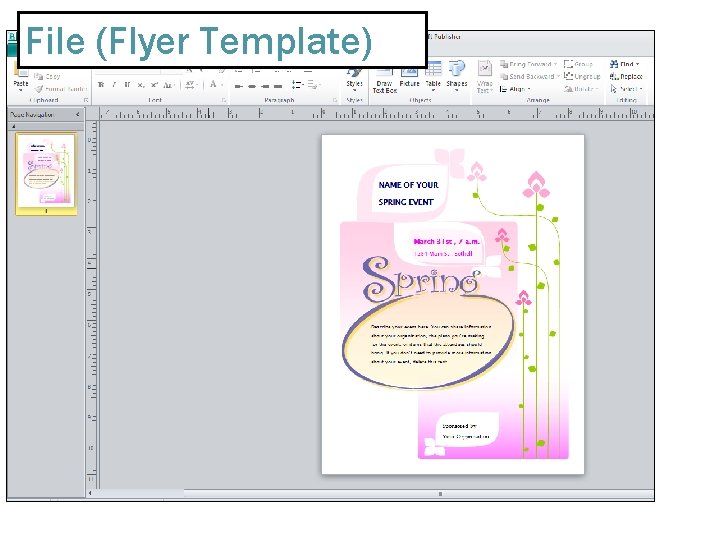The height and width of the screenshot is (540, 720).
Task: Click Send Backward
Action: point(530,77)
